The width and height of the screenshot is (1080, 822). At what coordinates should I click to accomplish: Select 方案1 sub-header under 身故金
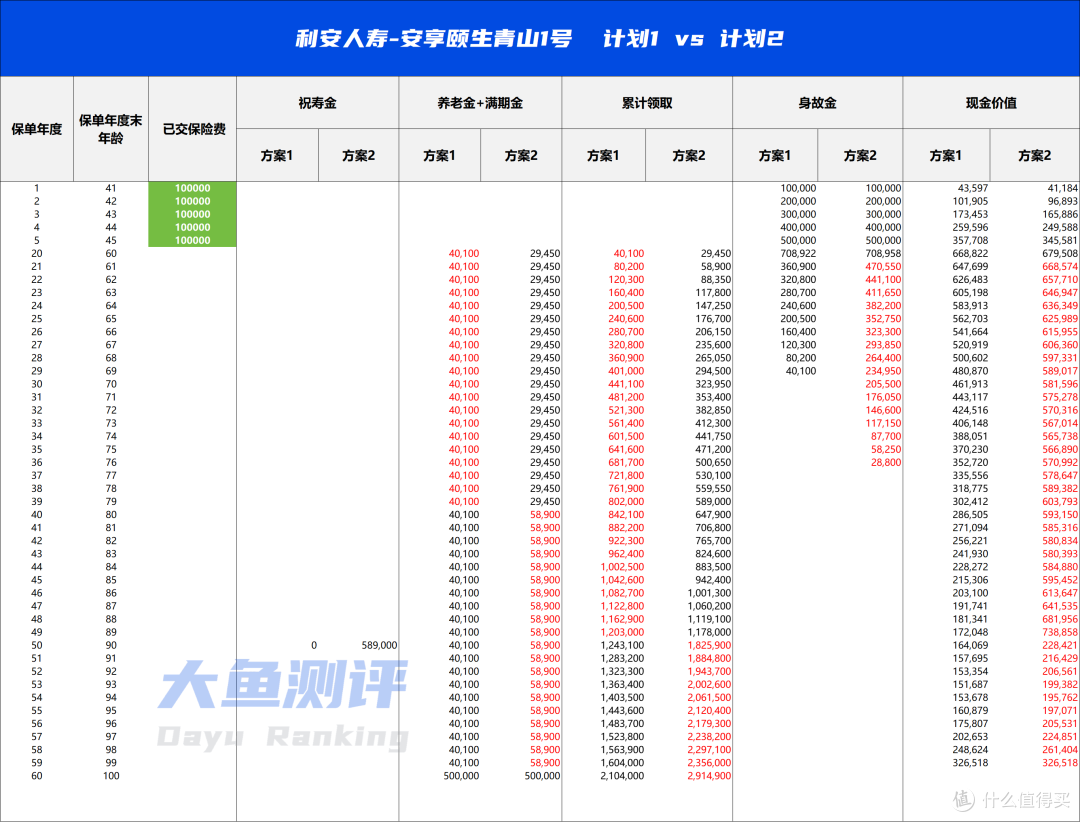775,156
